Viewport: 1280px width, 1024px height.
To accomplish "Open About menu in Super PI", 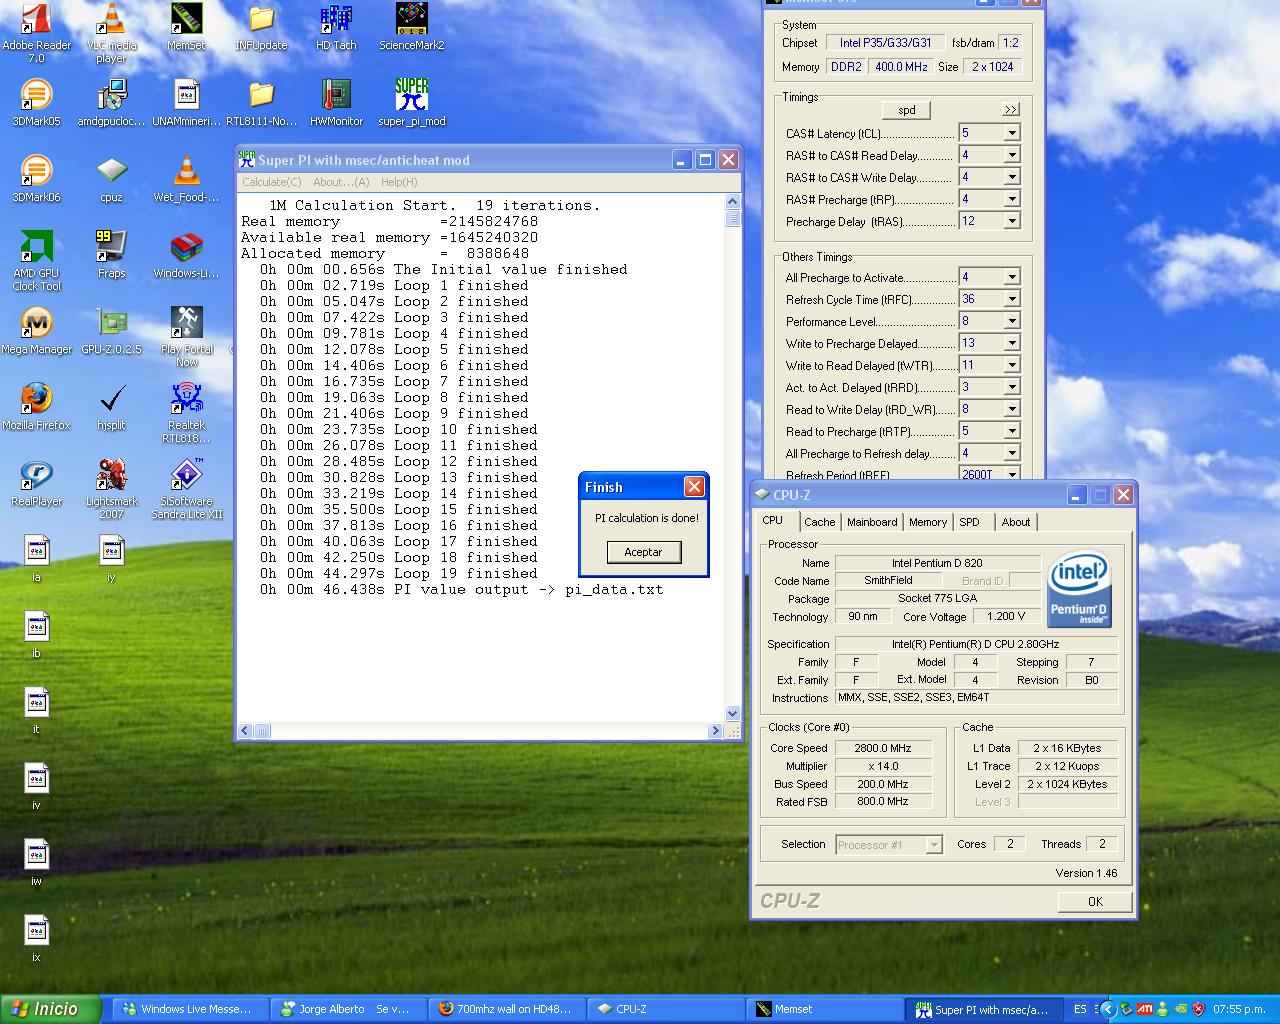I will (341, 182).
